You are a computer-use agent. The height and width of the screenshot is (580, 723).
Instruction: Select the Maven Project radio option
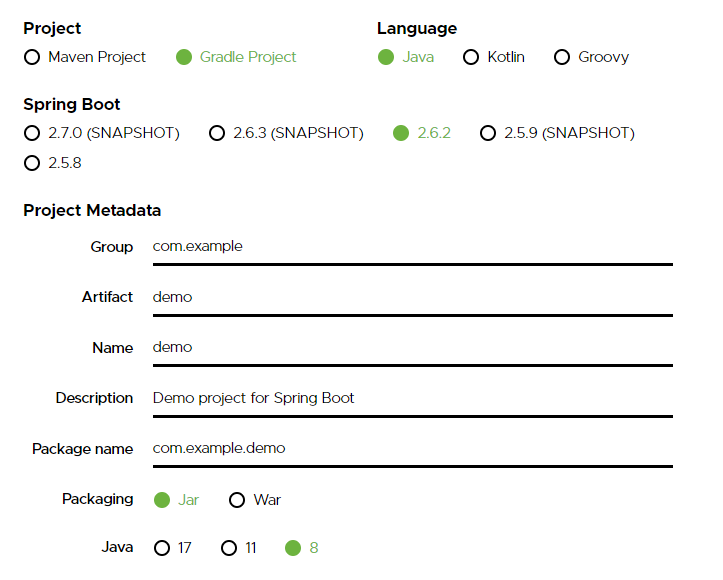[x=32, y=57]
